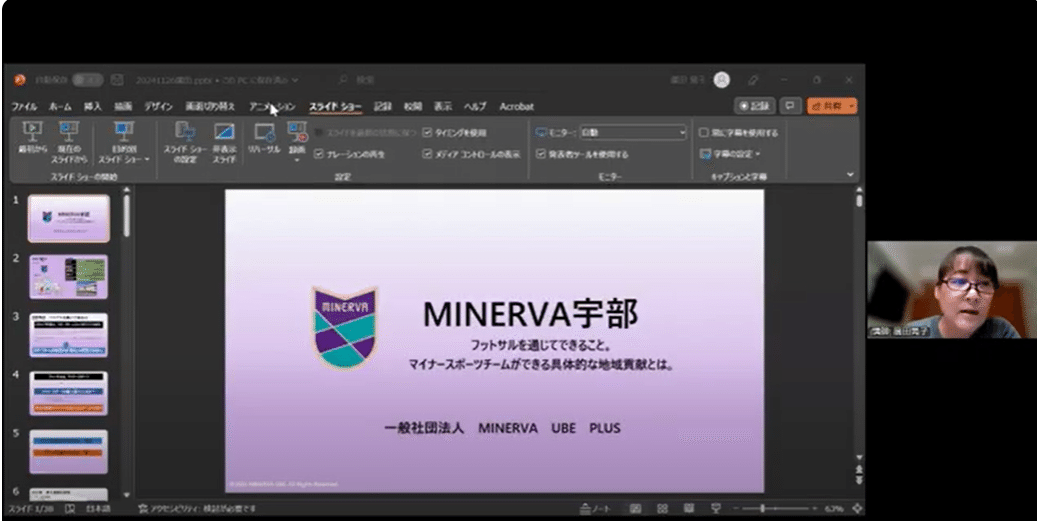Viewport: 1037px width, 521px height.
Task: Switch to the 画面切り替え (Transitions) tab
Action: click(210, 106)
